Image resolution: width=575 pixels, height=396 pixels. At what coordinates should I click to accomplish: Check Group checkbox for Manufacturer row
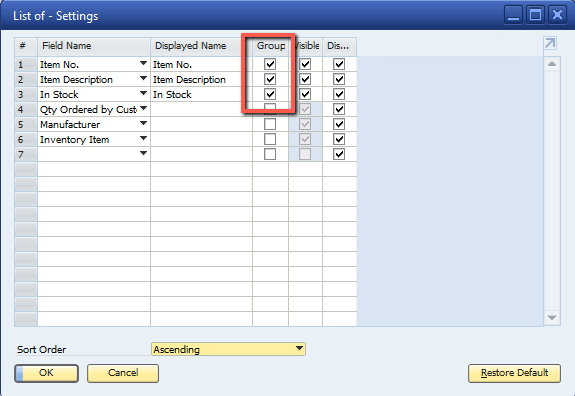click(270, 124)
